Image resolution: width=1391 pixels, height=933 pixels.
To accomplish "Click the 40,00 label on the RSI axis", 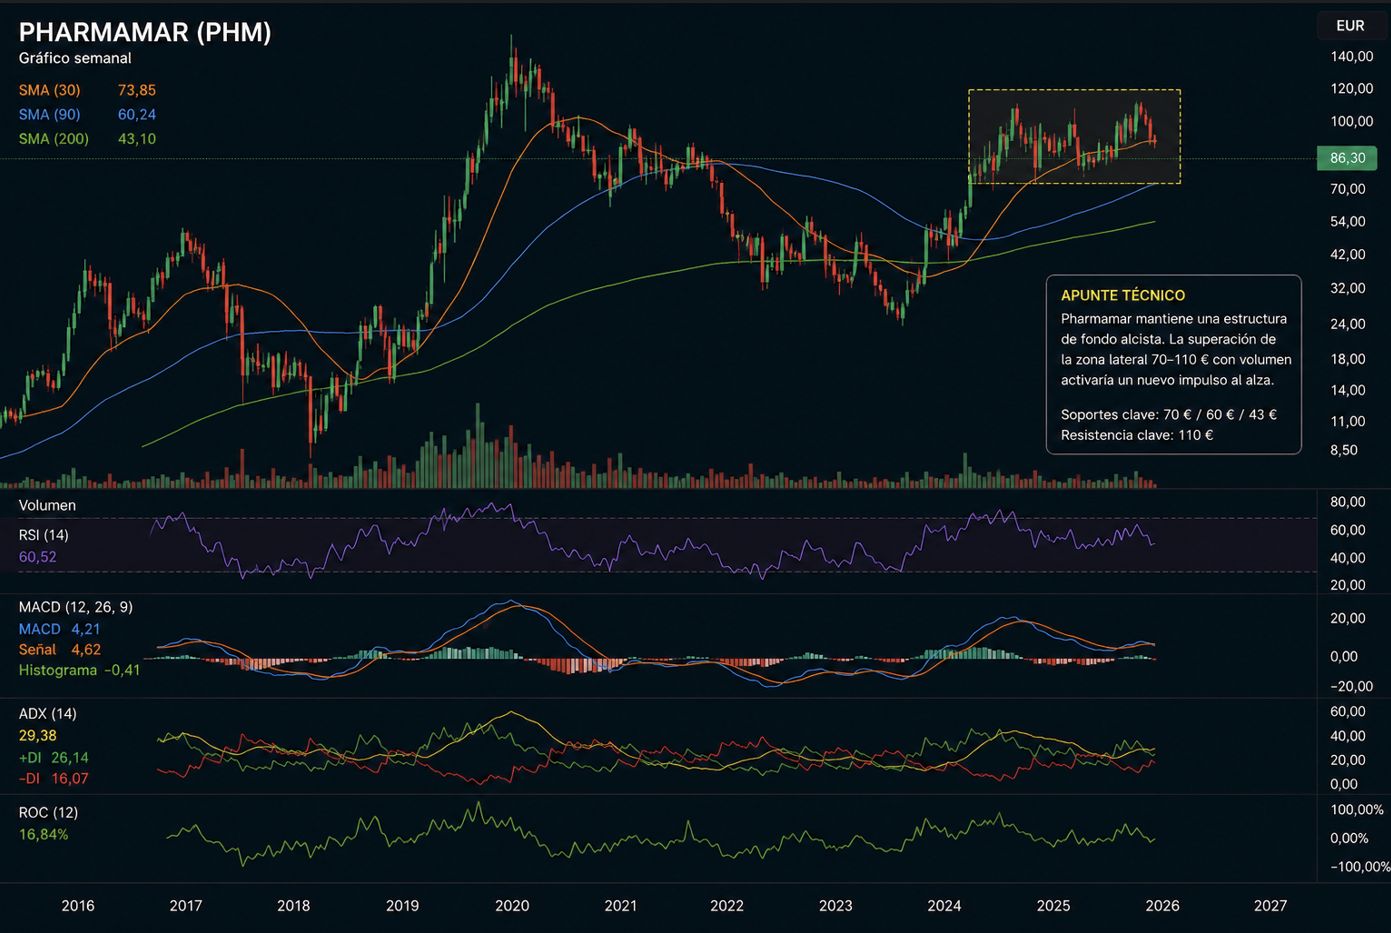I will 1348,558.
